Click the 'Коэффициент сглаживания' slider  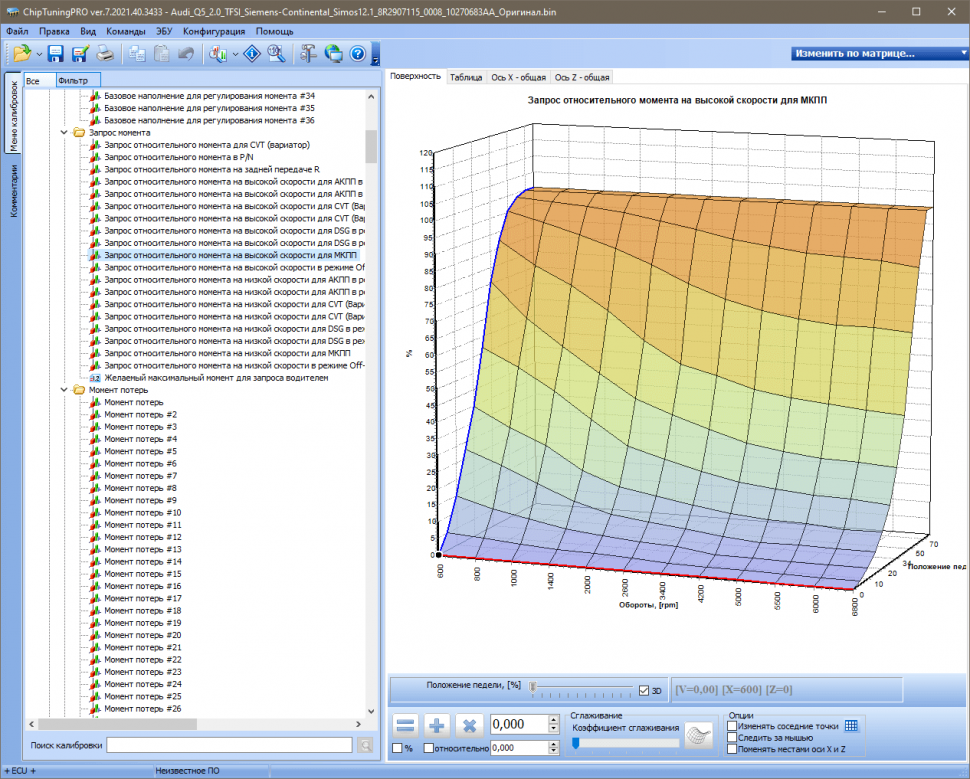tap(624, 742)
